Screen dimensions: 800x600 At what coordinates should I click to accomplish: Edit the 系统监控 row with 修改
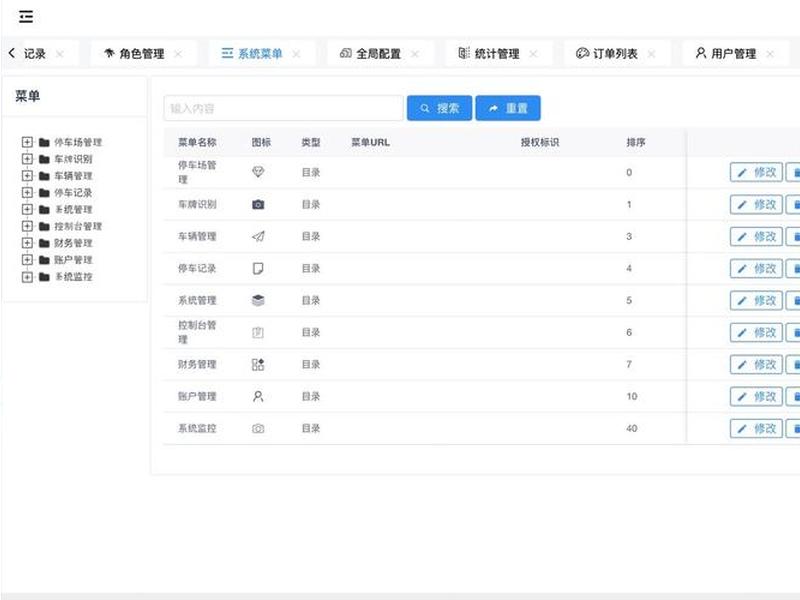756,429
